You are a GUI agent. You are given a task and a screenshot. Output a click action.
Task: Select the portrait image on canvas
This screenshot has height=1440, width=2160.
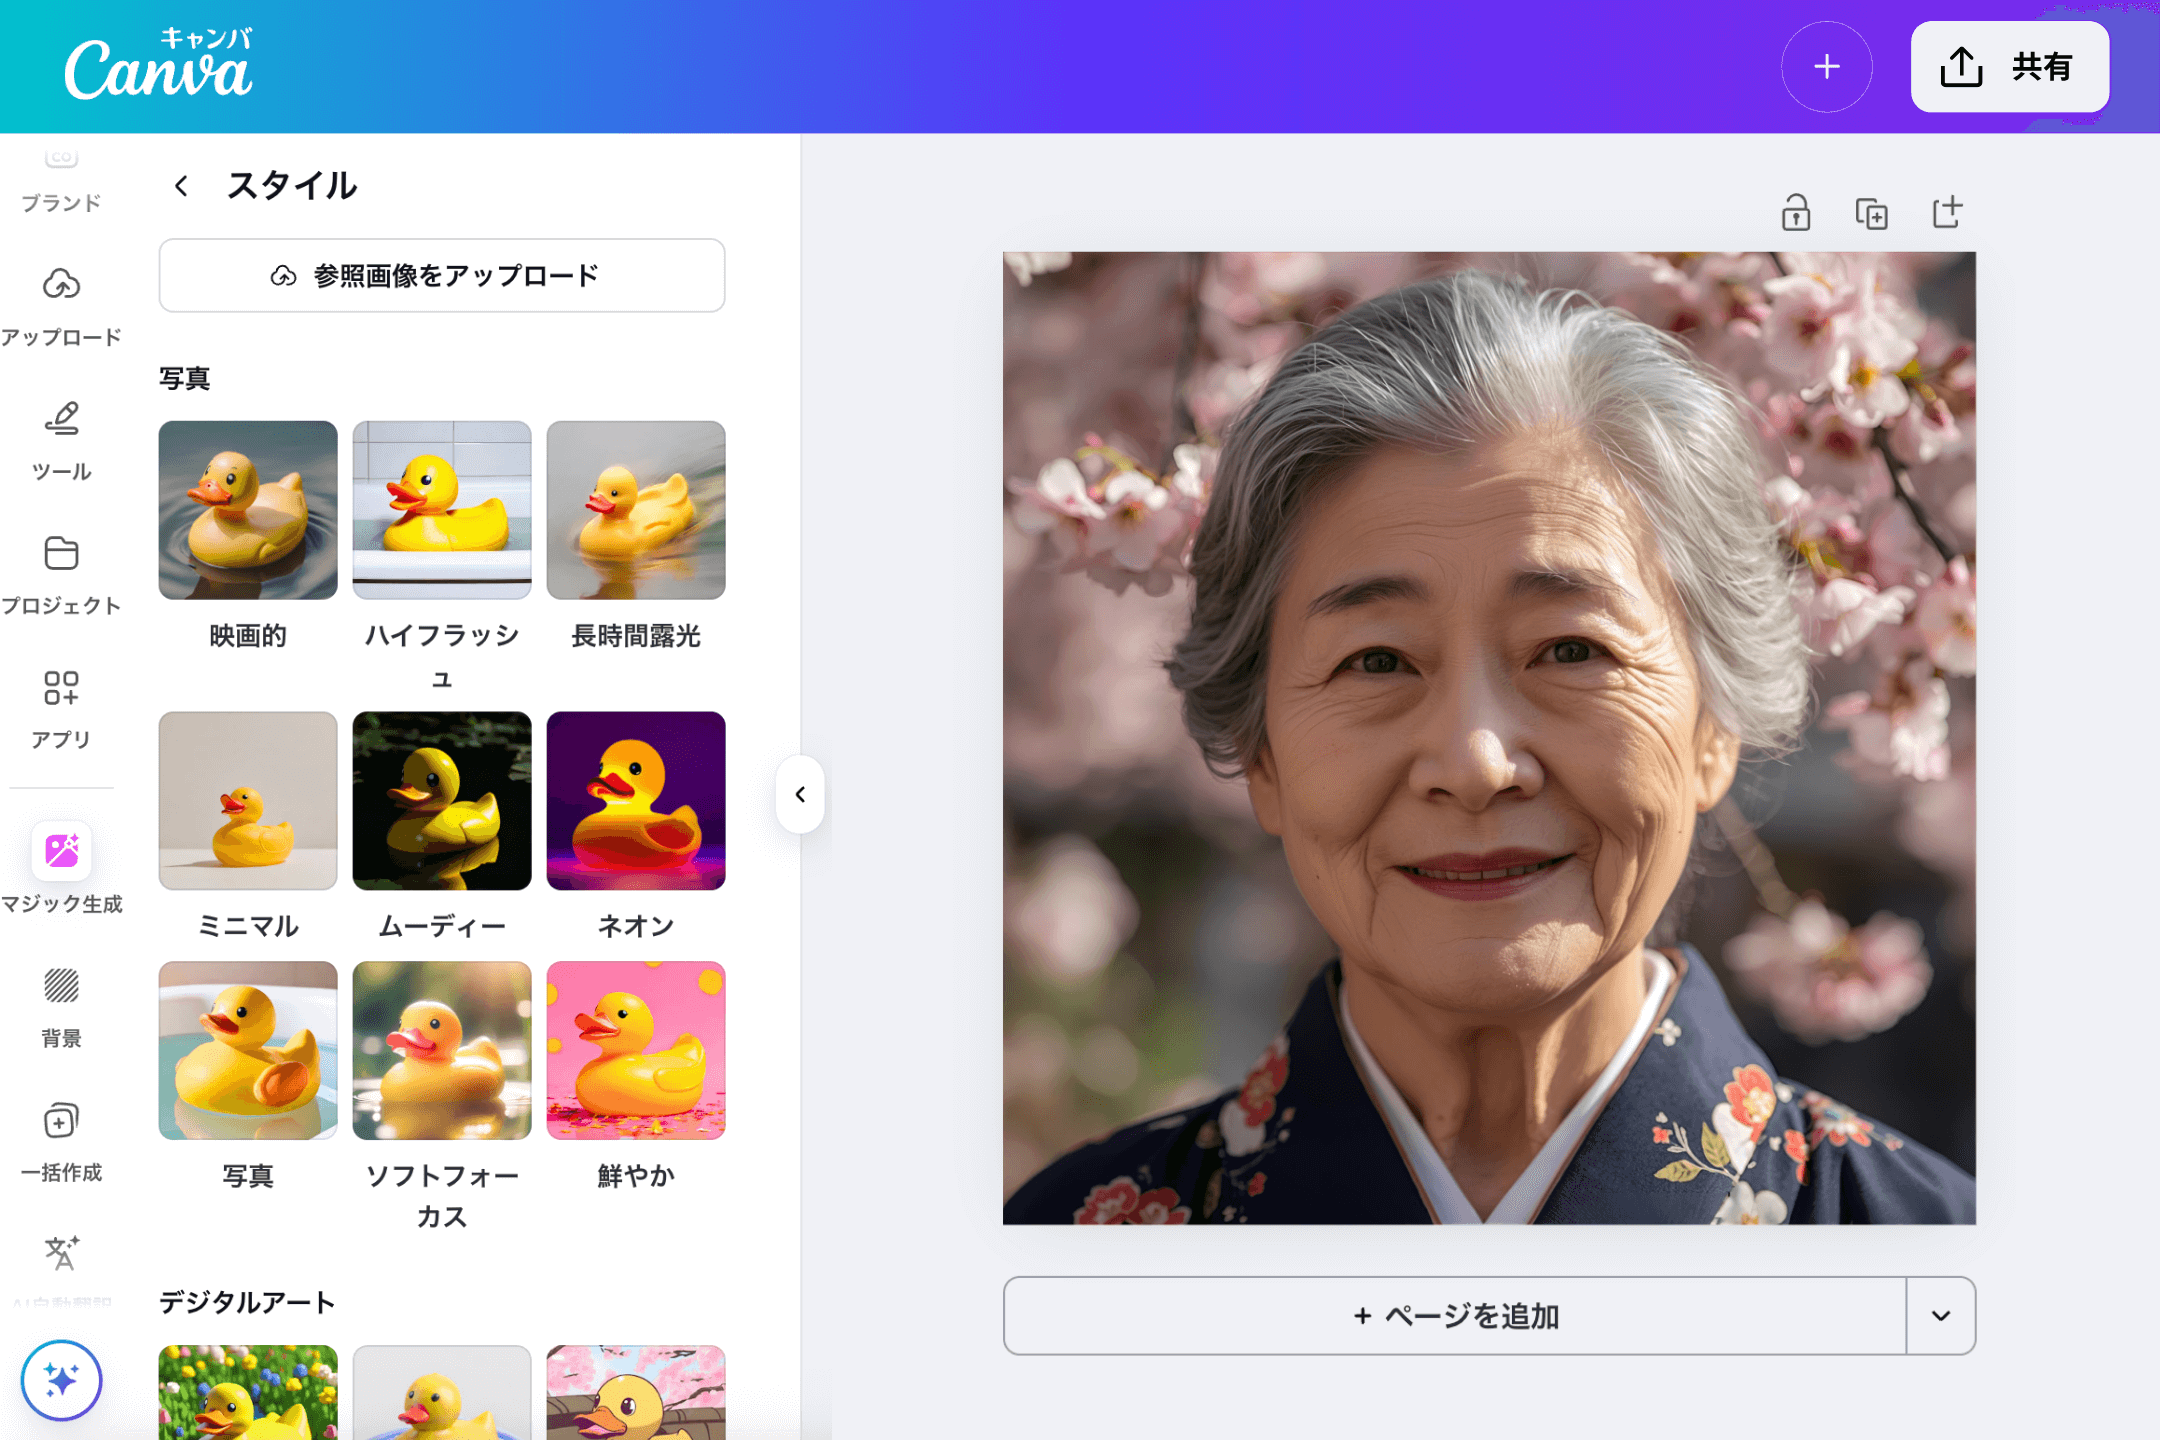1489,738
